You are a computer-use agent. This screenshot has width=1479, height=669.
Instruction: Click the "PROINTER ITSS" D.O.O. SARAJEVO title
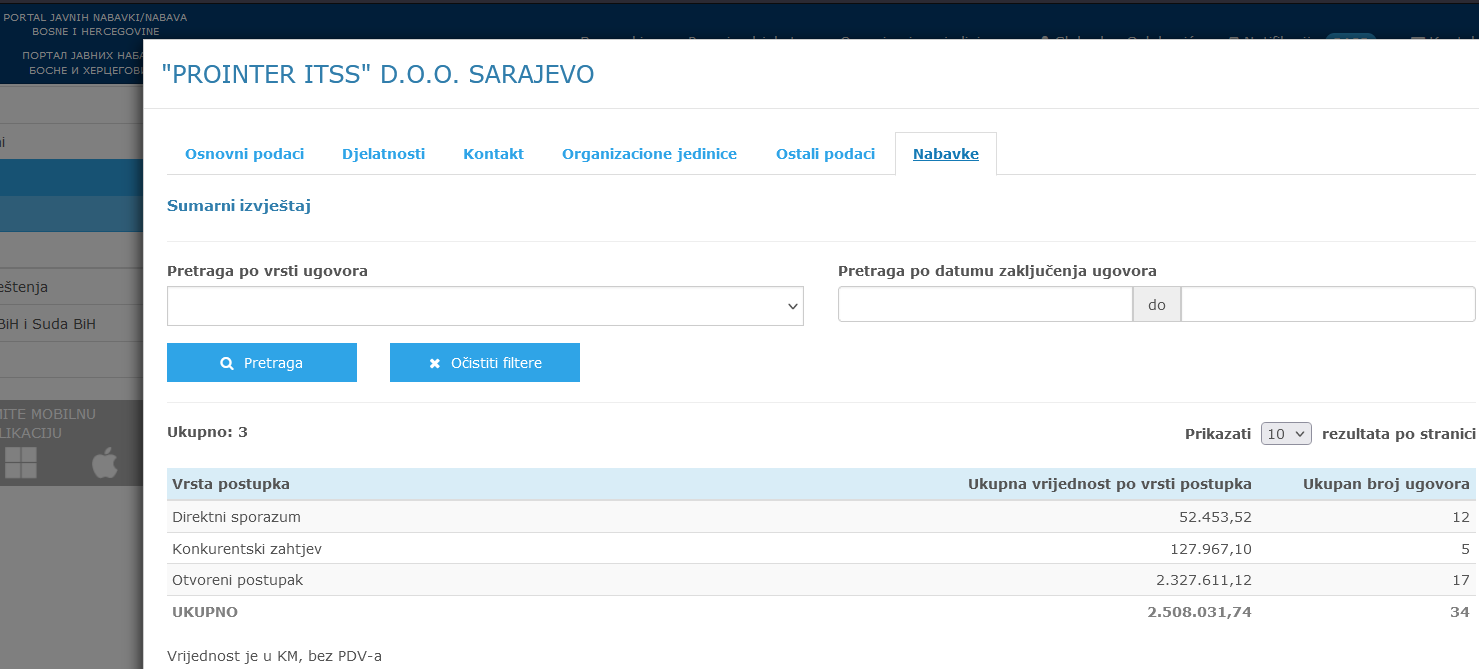[x=377, y=74]
